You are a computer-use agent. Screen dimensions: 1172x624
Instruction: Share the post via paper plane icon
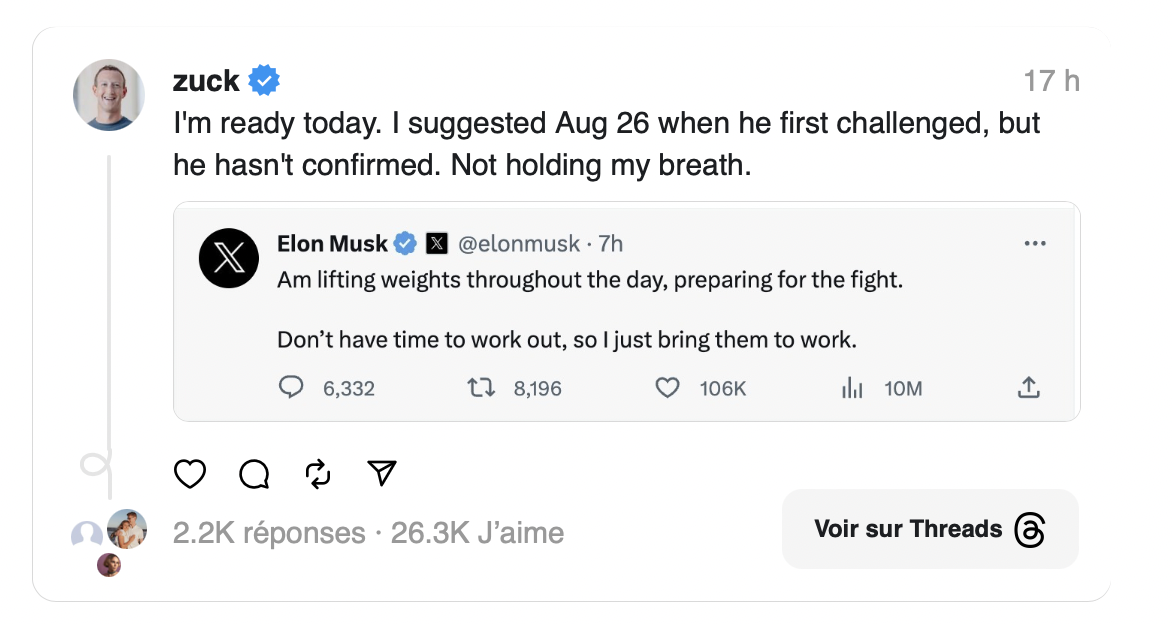coord(382,473)
